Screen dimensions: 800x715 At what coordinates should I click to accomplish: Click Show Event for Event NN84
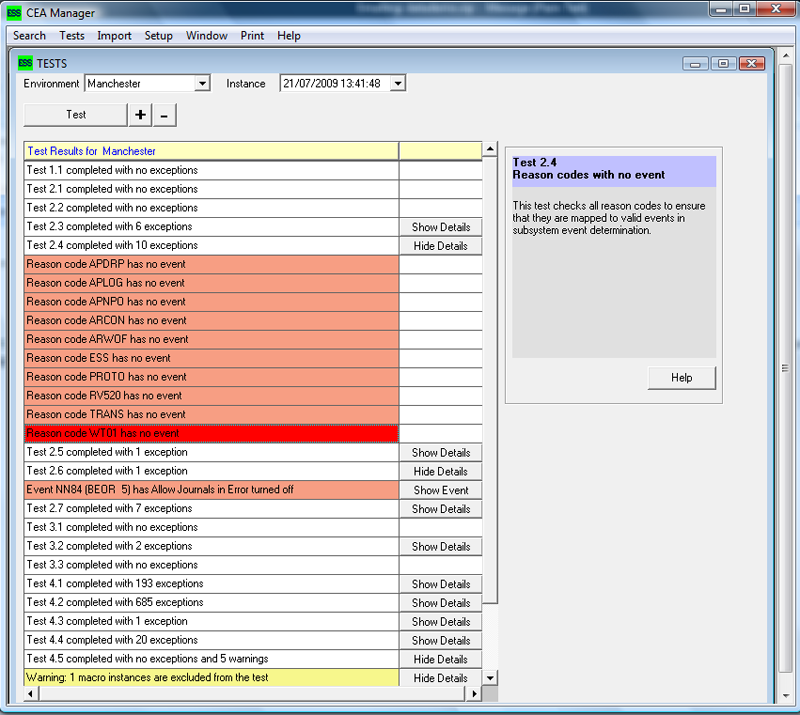[440, 490]
